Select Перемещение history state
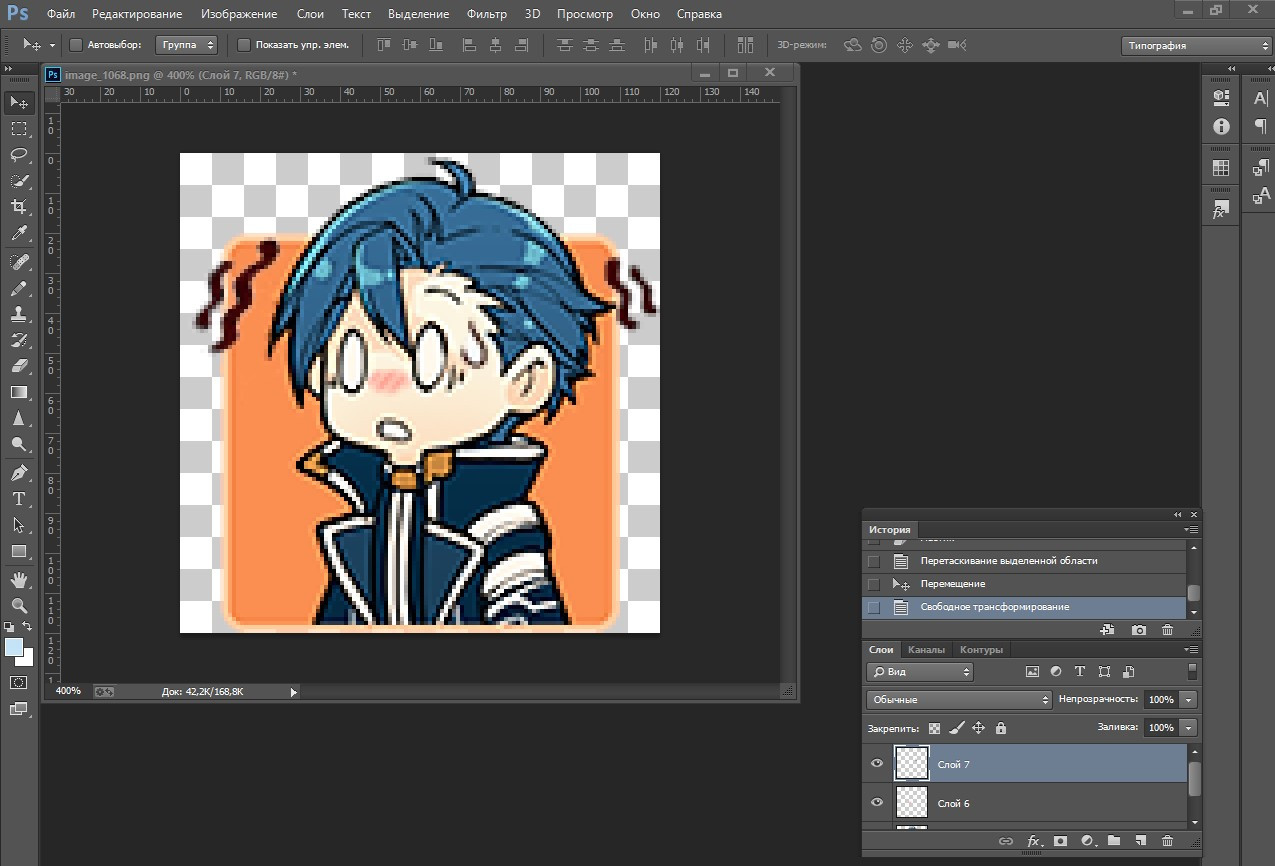 tap(952, 584)
